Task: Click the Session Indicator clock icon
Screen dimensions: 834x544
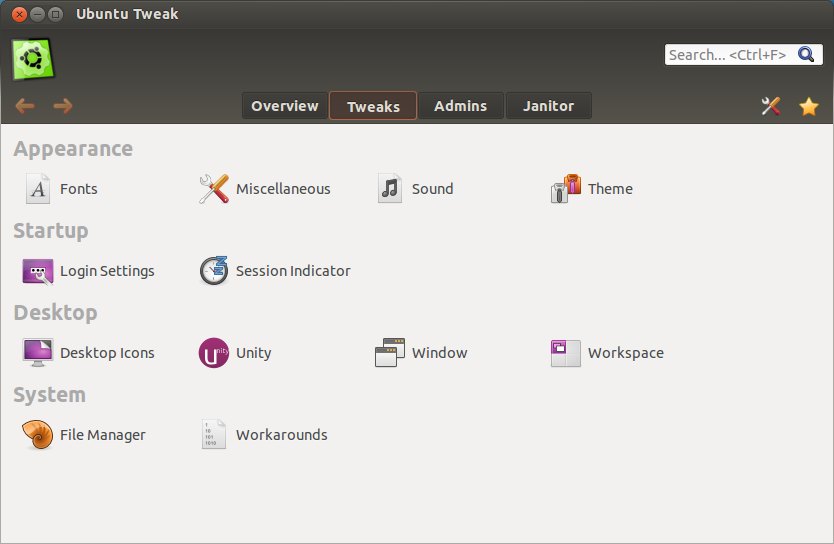Action: (214, 271)
